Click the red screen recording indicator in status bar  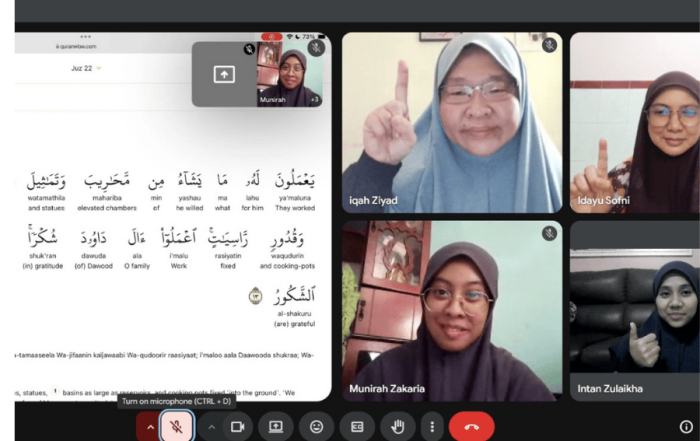tap(271, 37)
